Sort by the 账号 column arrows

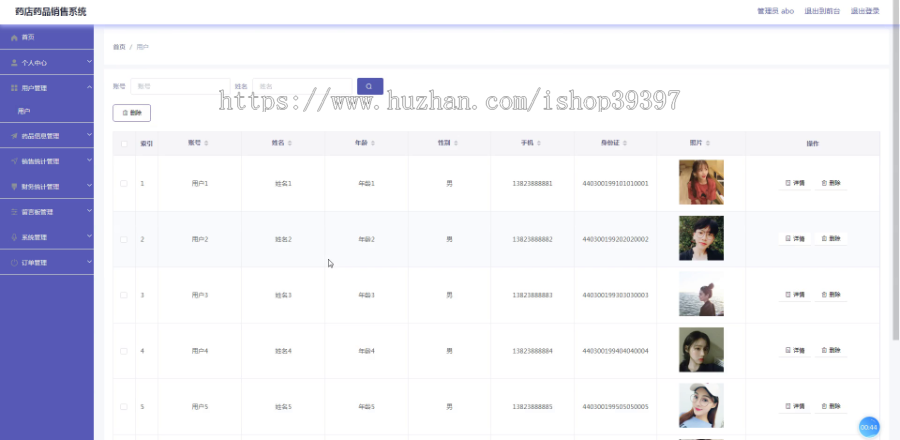click(x=206, y=143)
